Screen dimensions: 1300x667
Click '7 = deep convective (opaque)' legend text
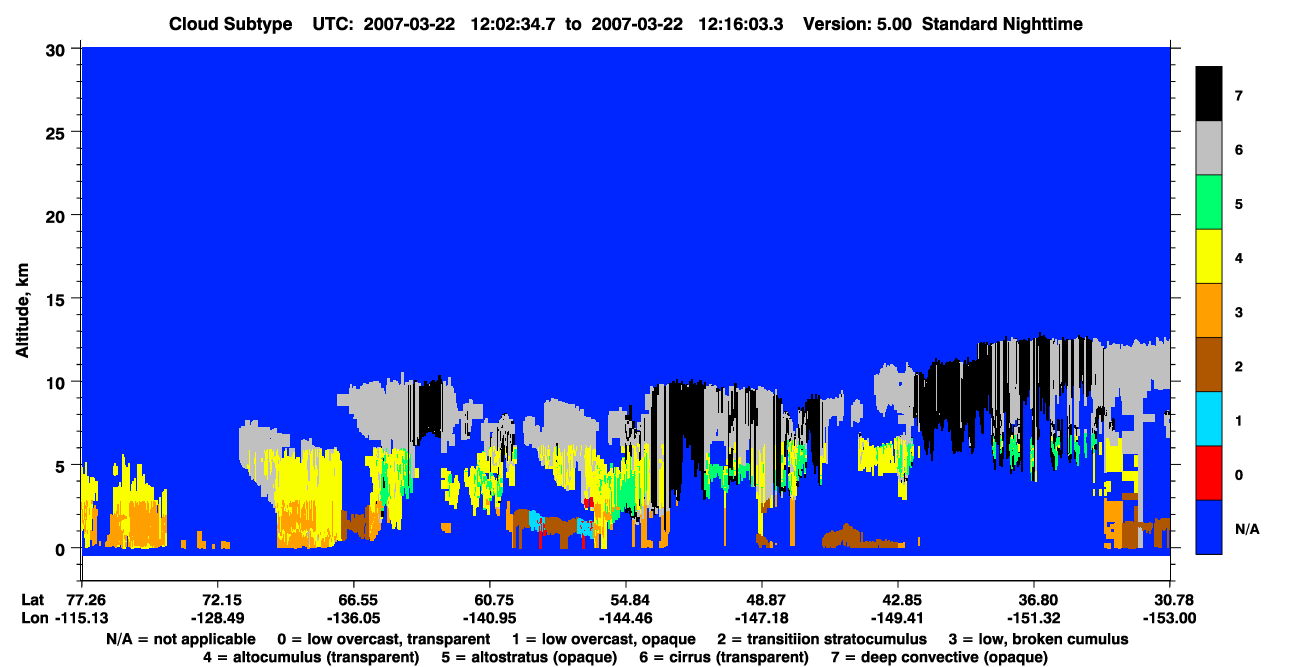tap(940, 657)
